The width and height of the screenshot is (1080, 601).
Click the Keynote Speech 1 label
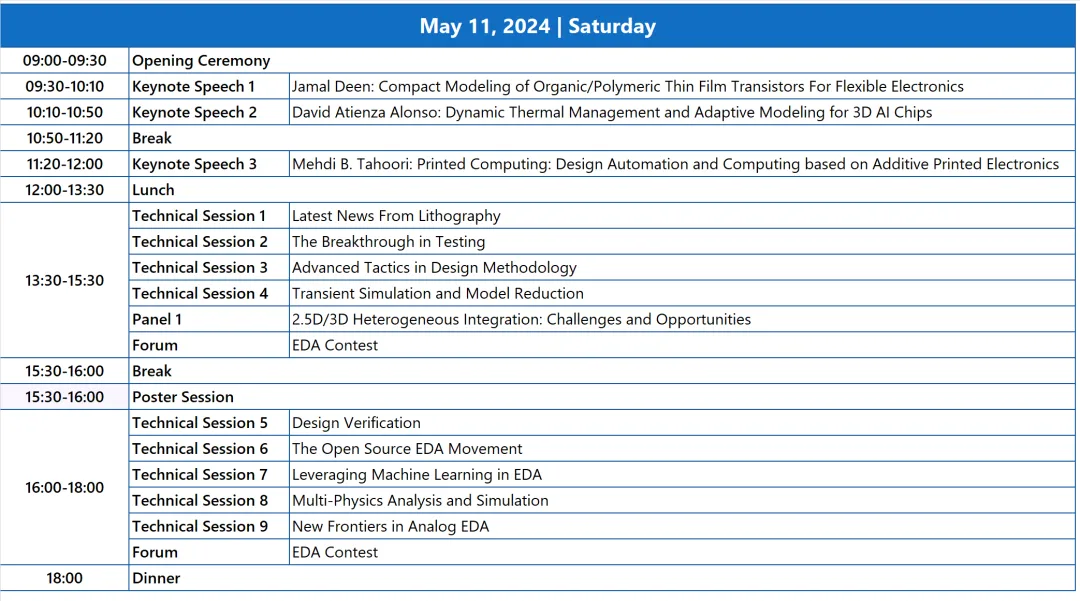click(x=194, y=87)
